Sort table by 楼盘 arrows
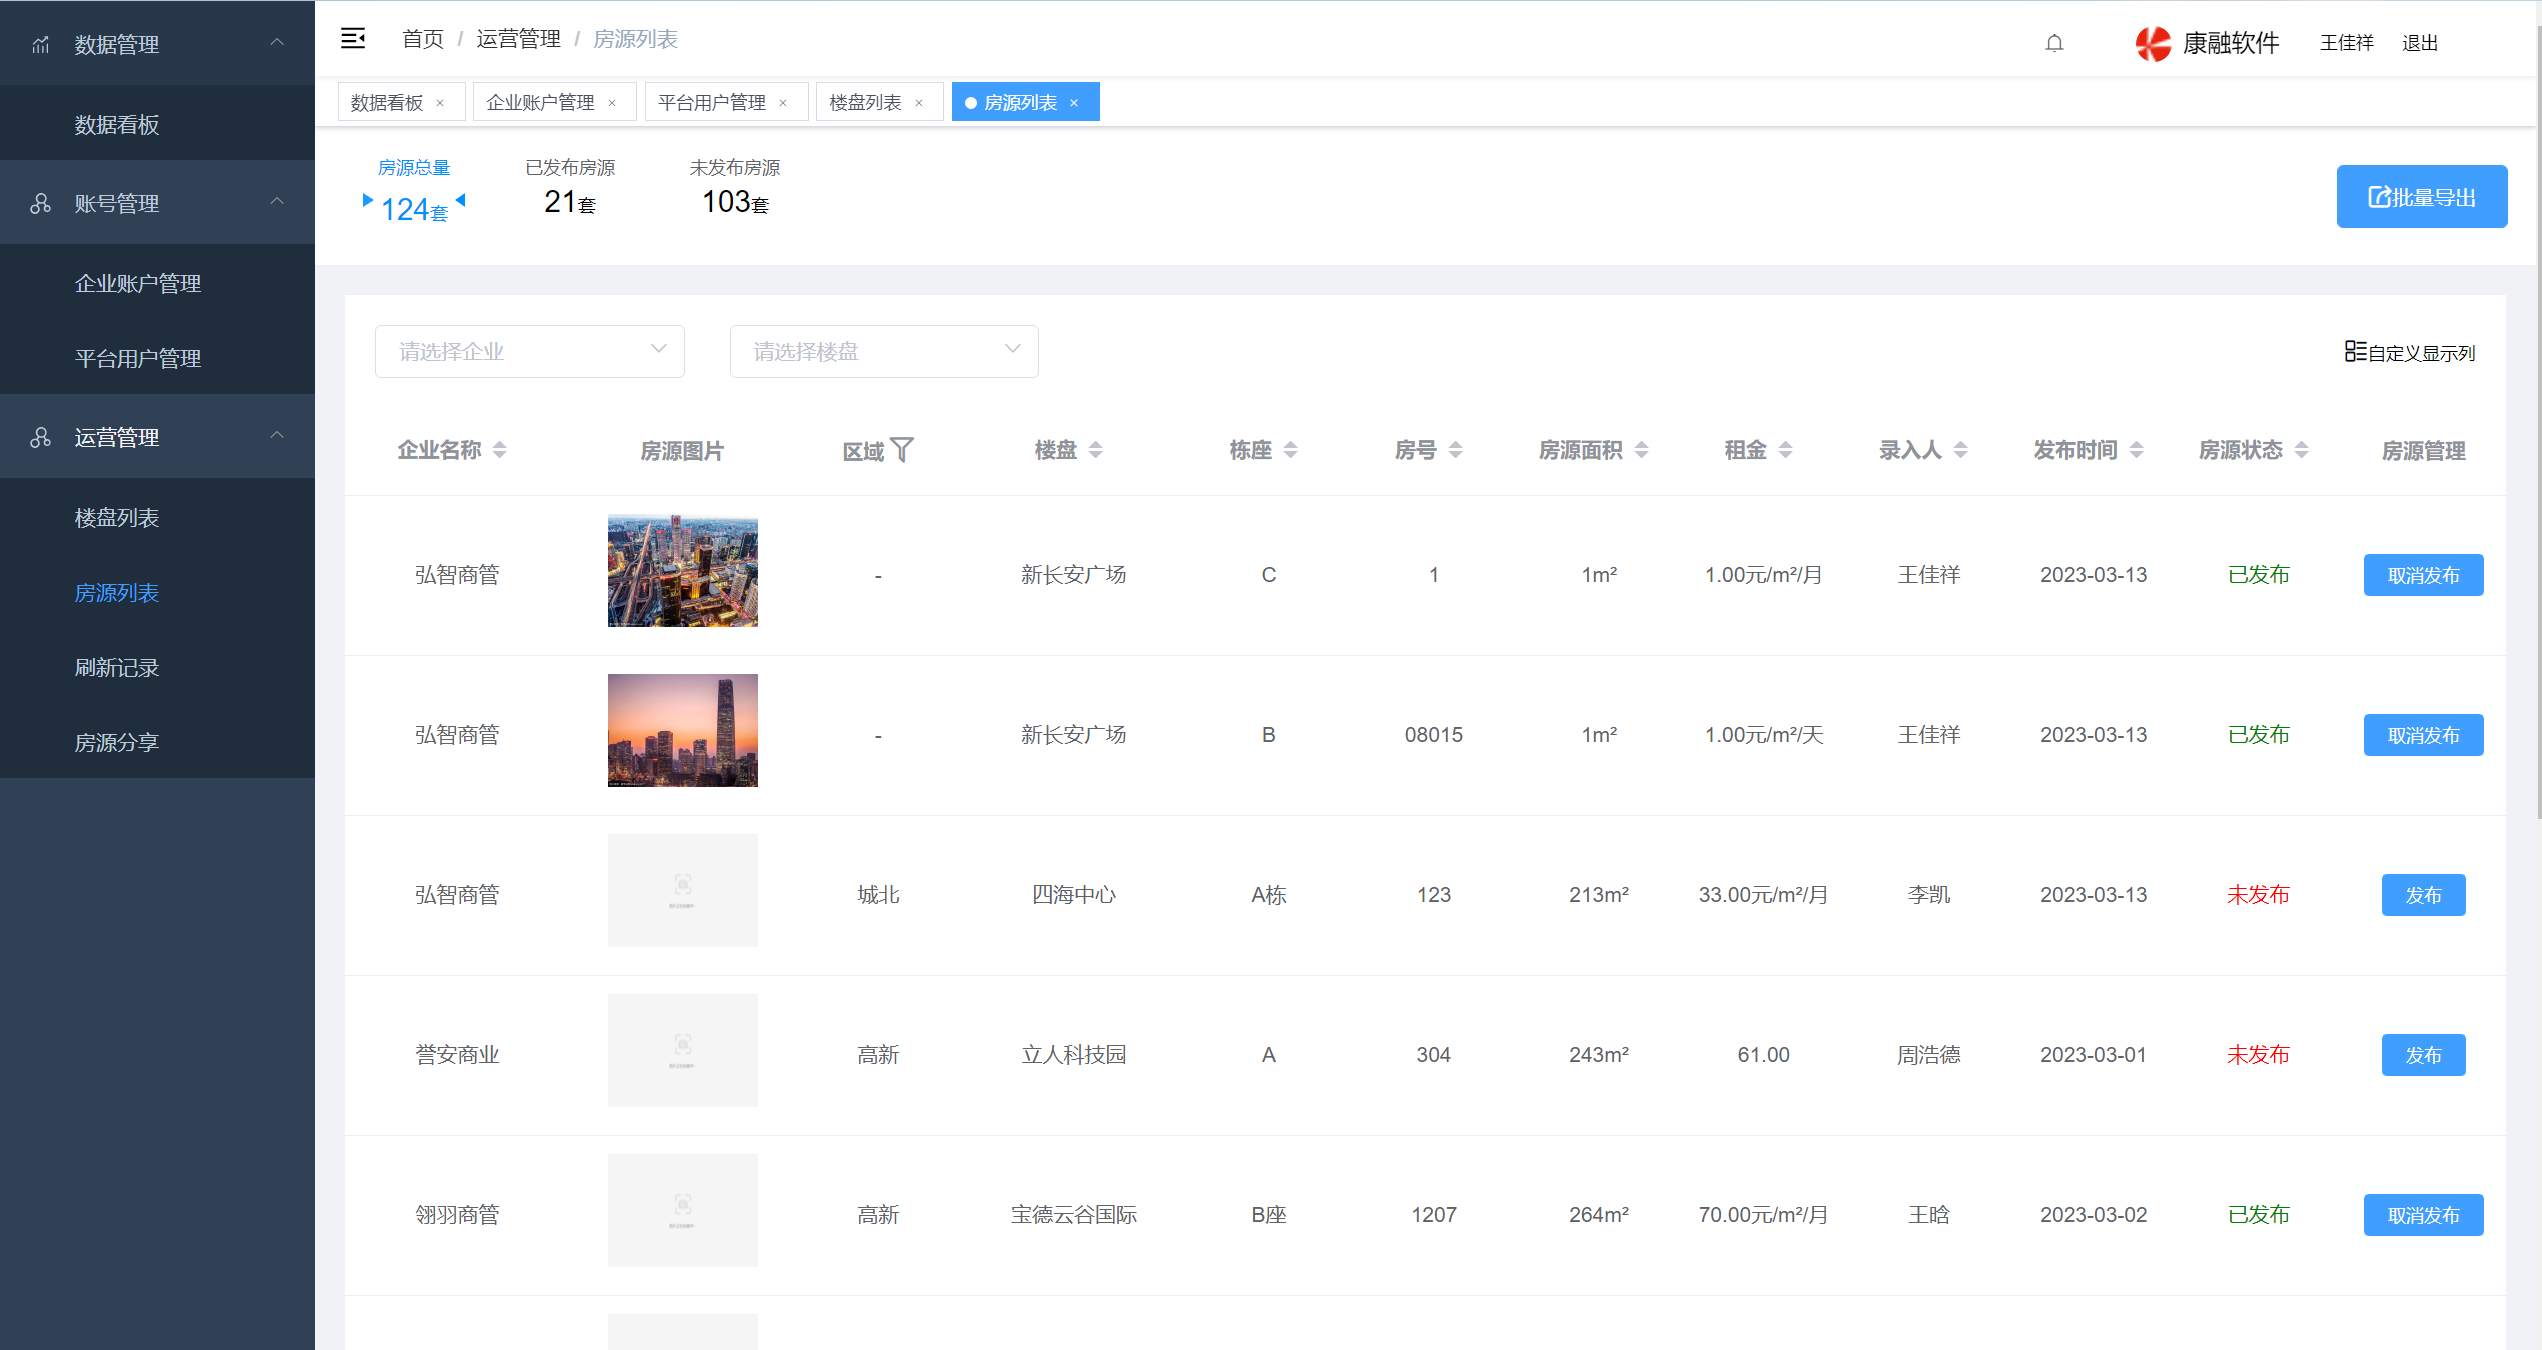The width and height of the screenshot is (2542, 1350). click(x=1095, y=450)
